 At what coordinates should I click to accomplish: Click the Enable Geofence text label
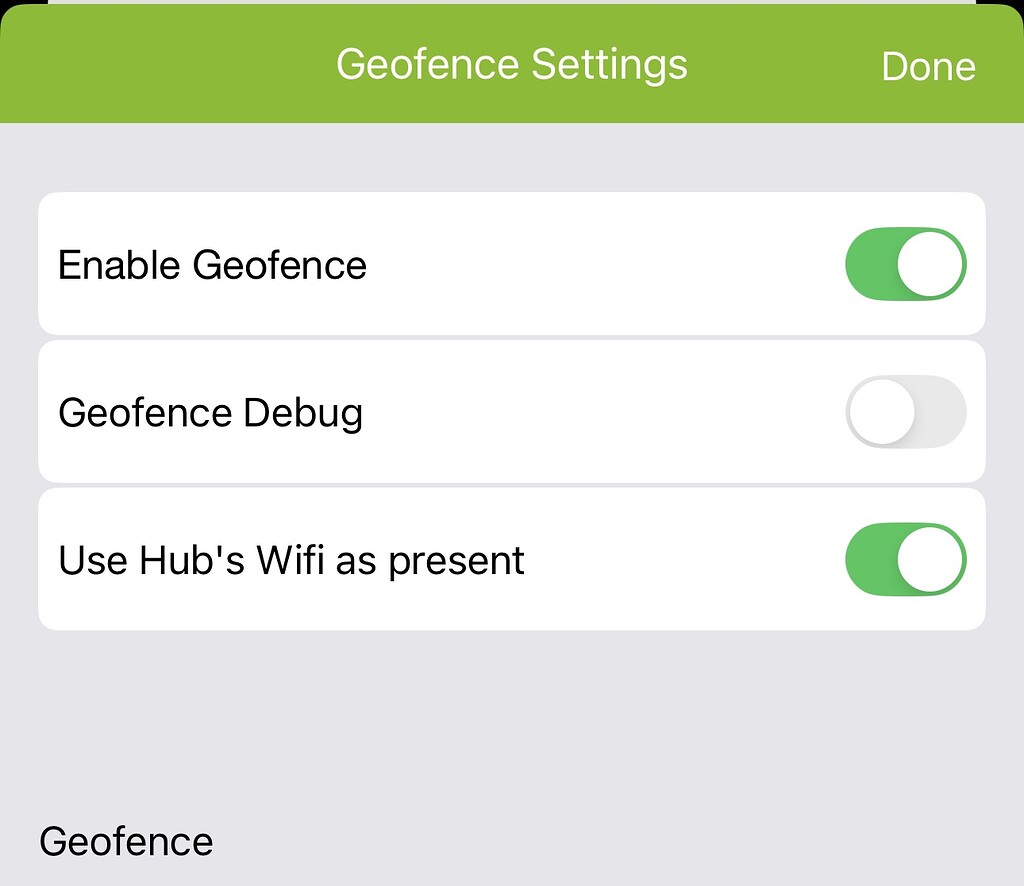[x=213, y=265]
